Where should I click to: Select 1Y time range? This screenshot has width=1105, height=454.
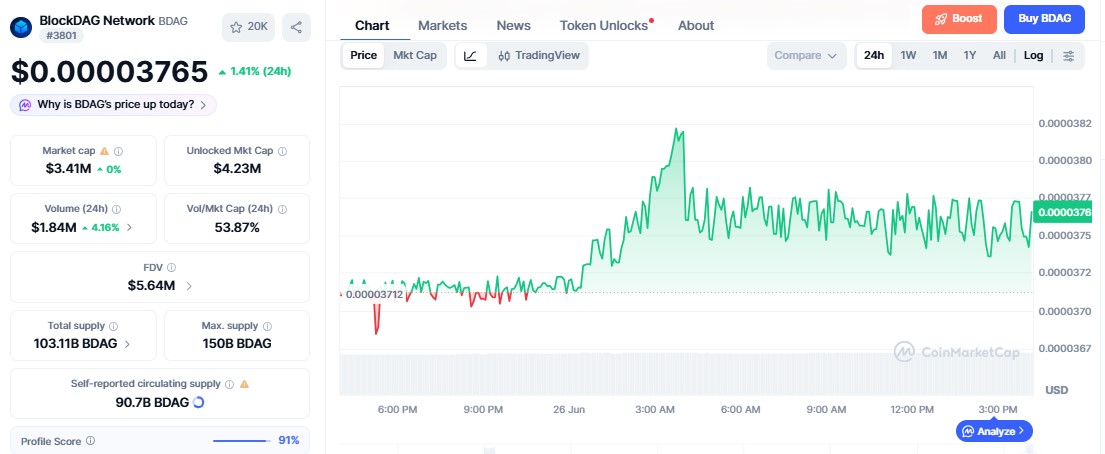[x=970, y=56]
